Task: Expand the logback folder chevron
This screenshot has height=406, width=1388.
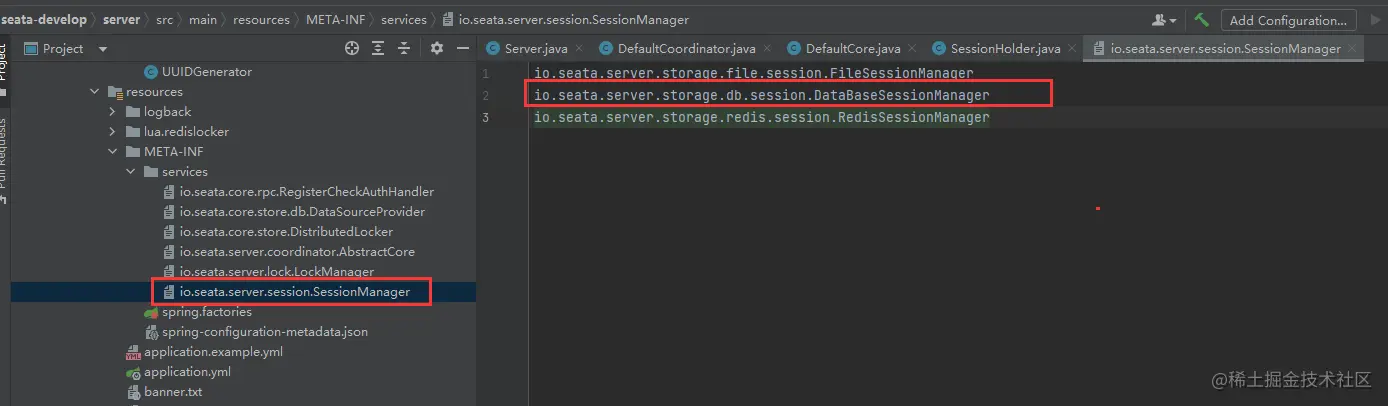Action: [x=113, y=112]
